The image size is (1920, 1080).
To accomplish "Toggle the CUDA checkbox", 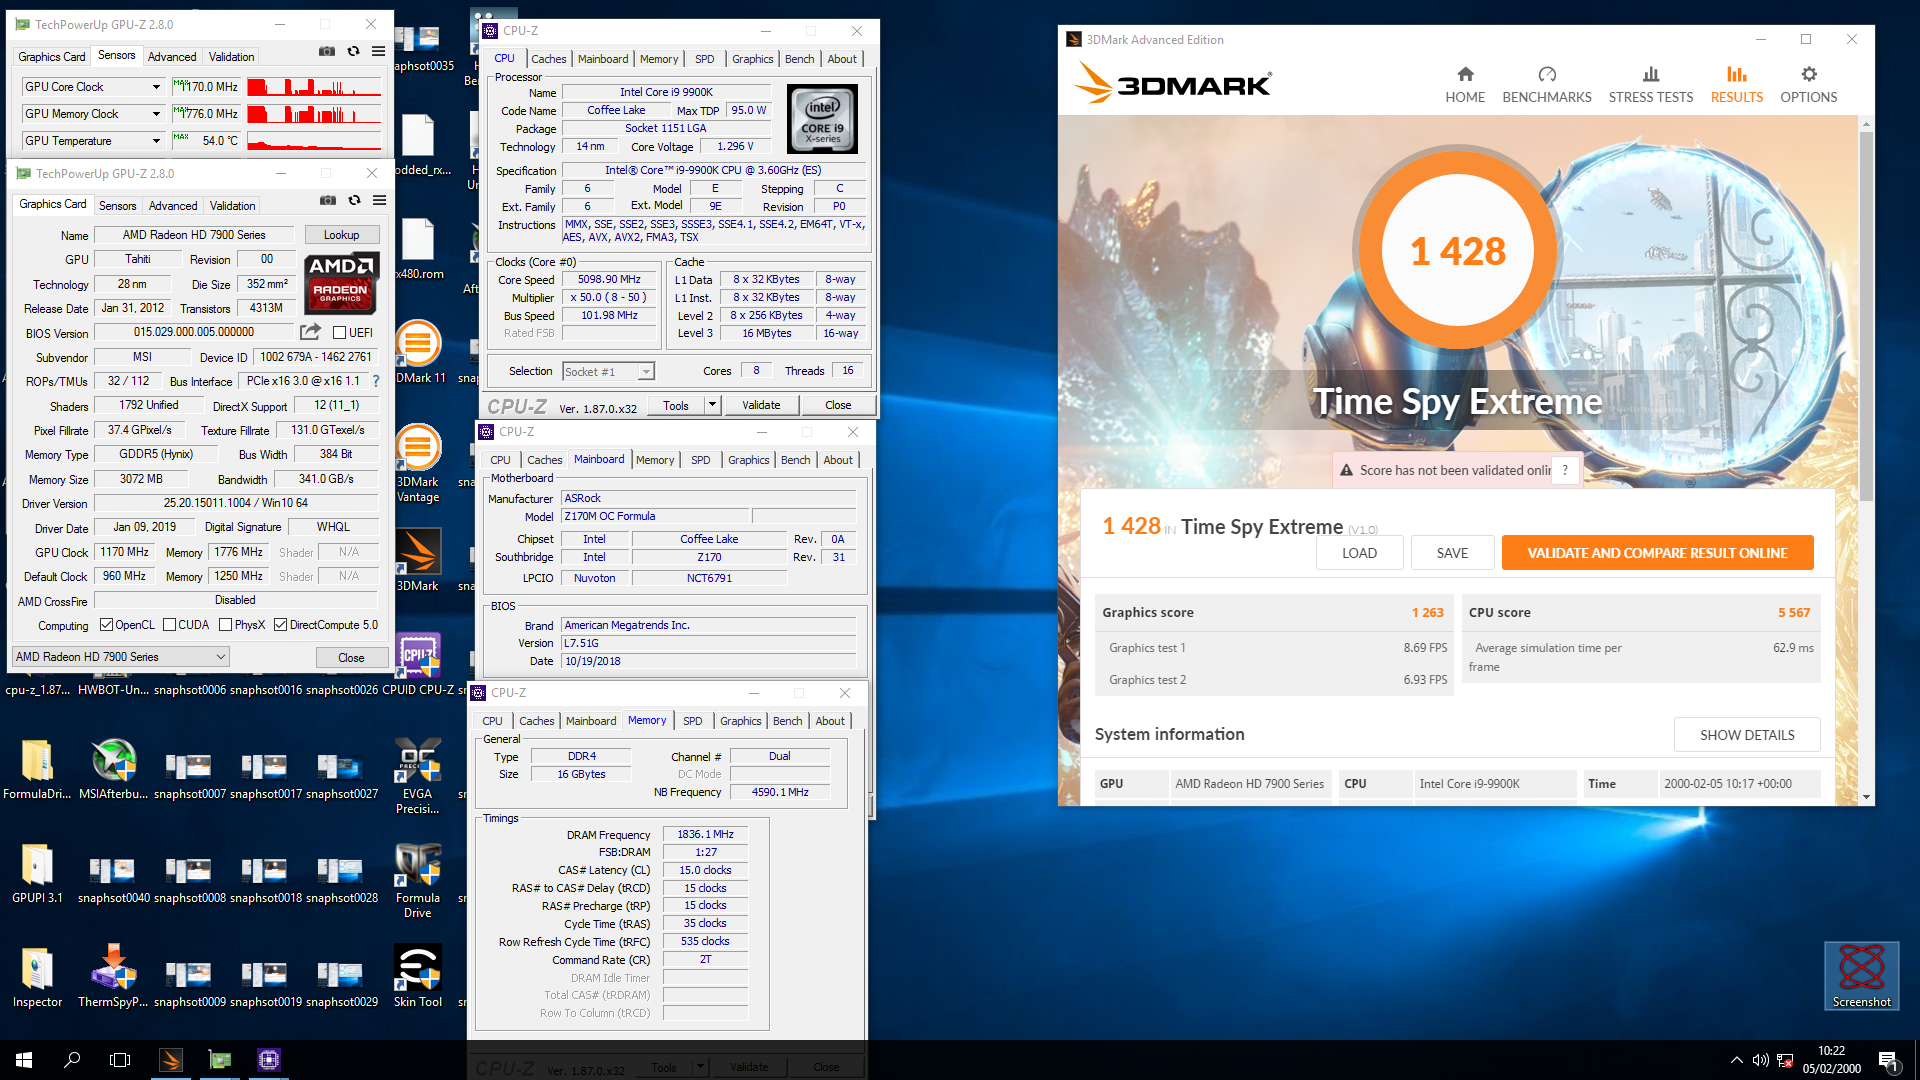I will (169, 625).
